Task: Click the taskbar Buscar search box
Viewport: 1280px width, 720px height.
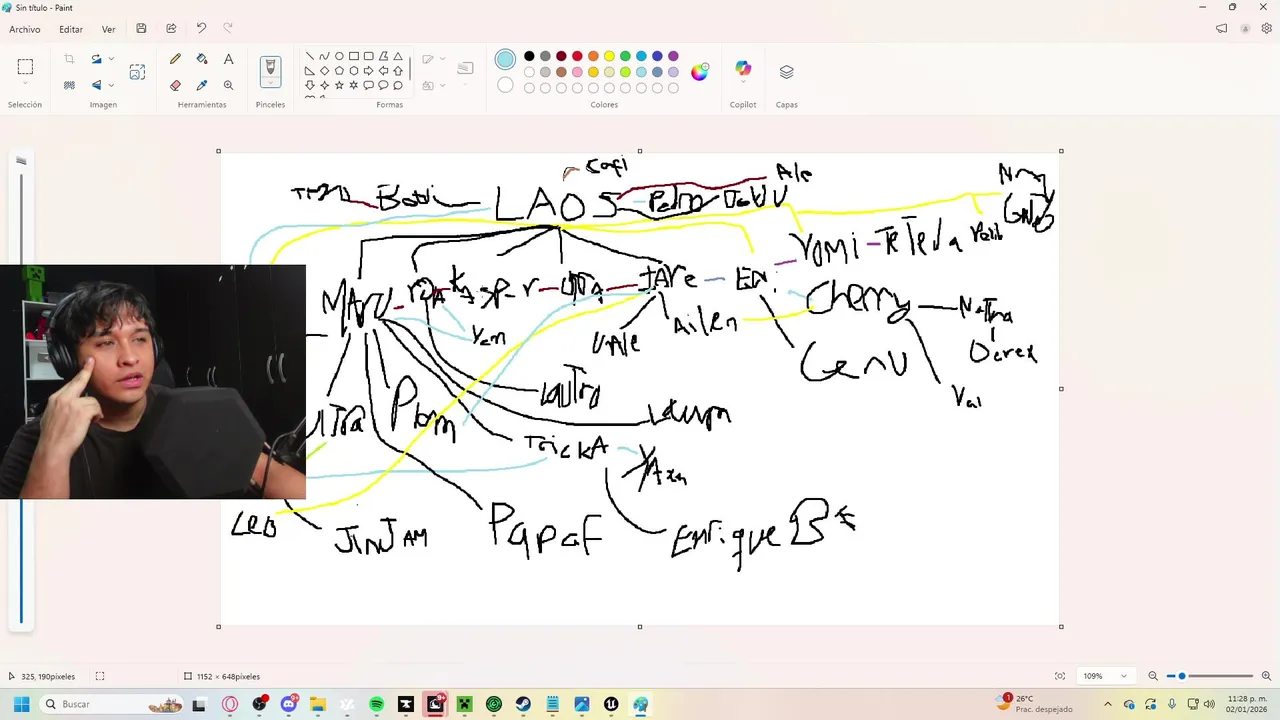Action: (113, 704)
